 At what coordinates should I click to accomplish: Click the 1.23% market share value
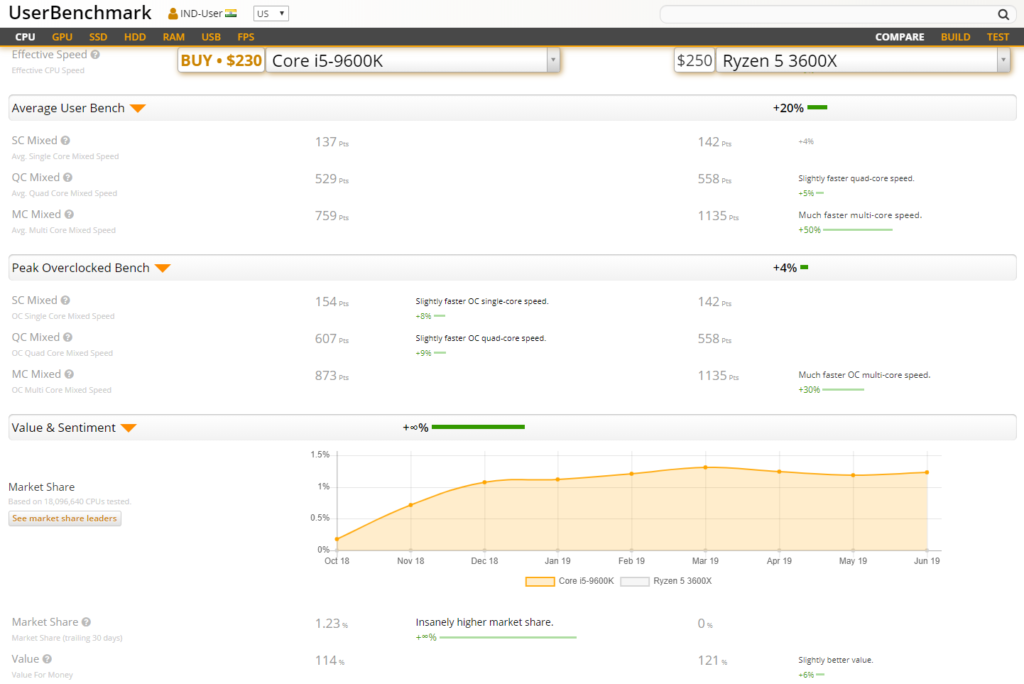(x=332, y=624)
